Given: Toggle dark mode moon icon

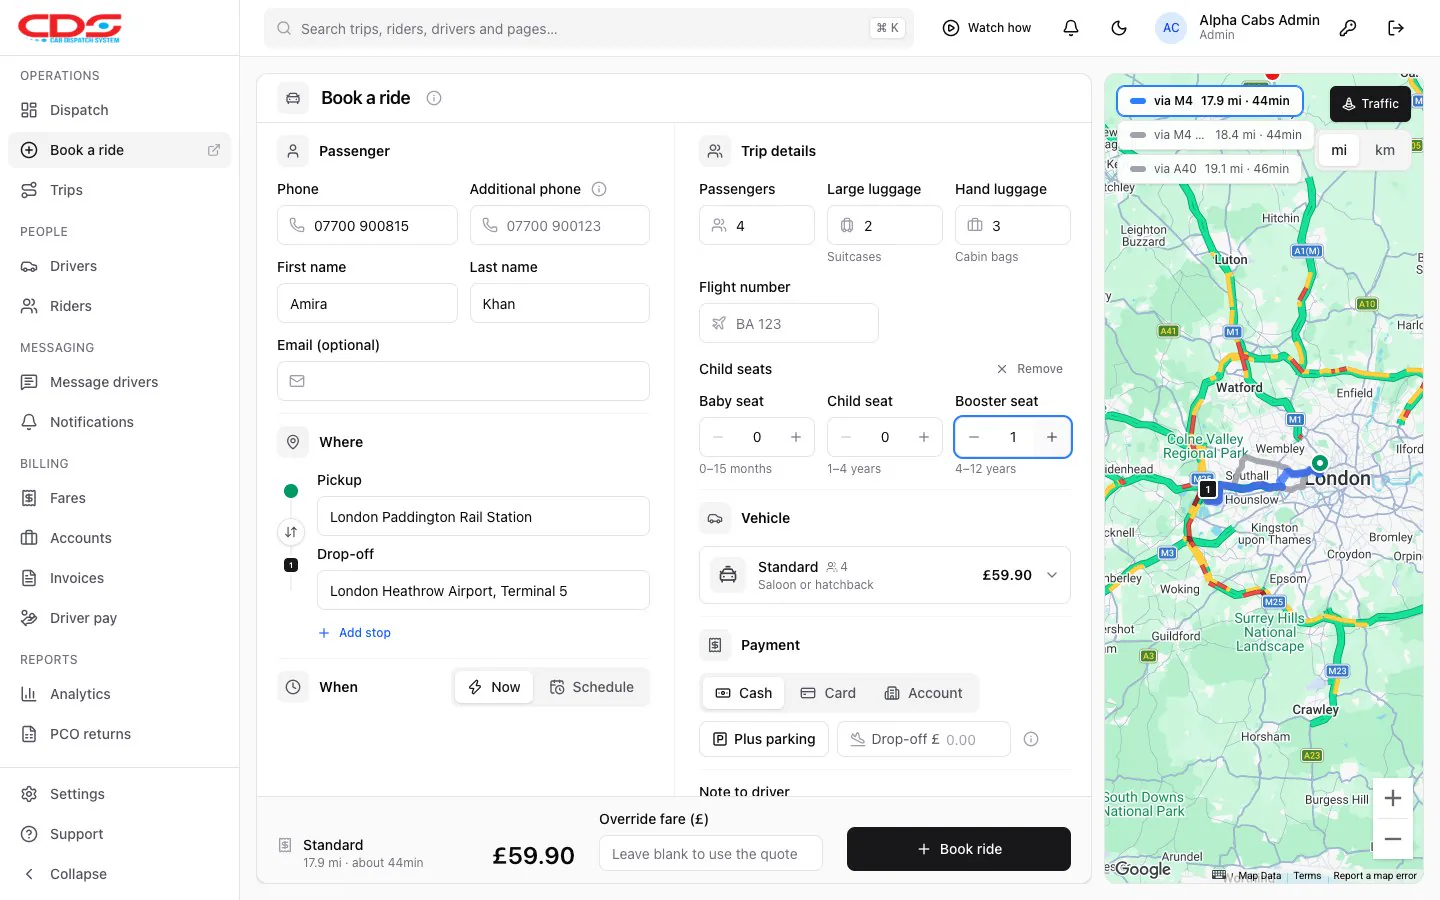Looking at the screenshot, I should [x=1119, y=28].
